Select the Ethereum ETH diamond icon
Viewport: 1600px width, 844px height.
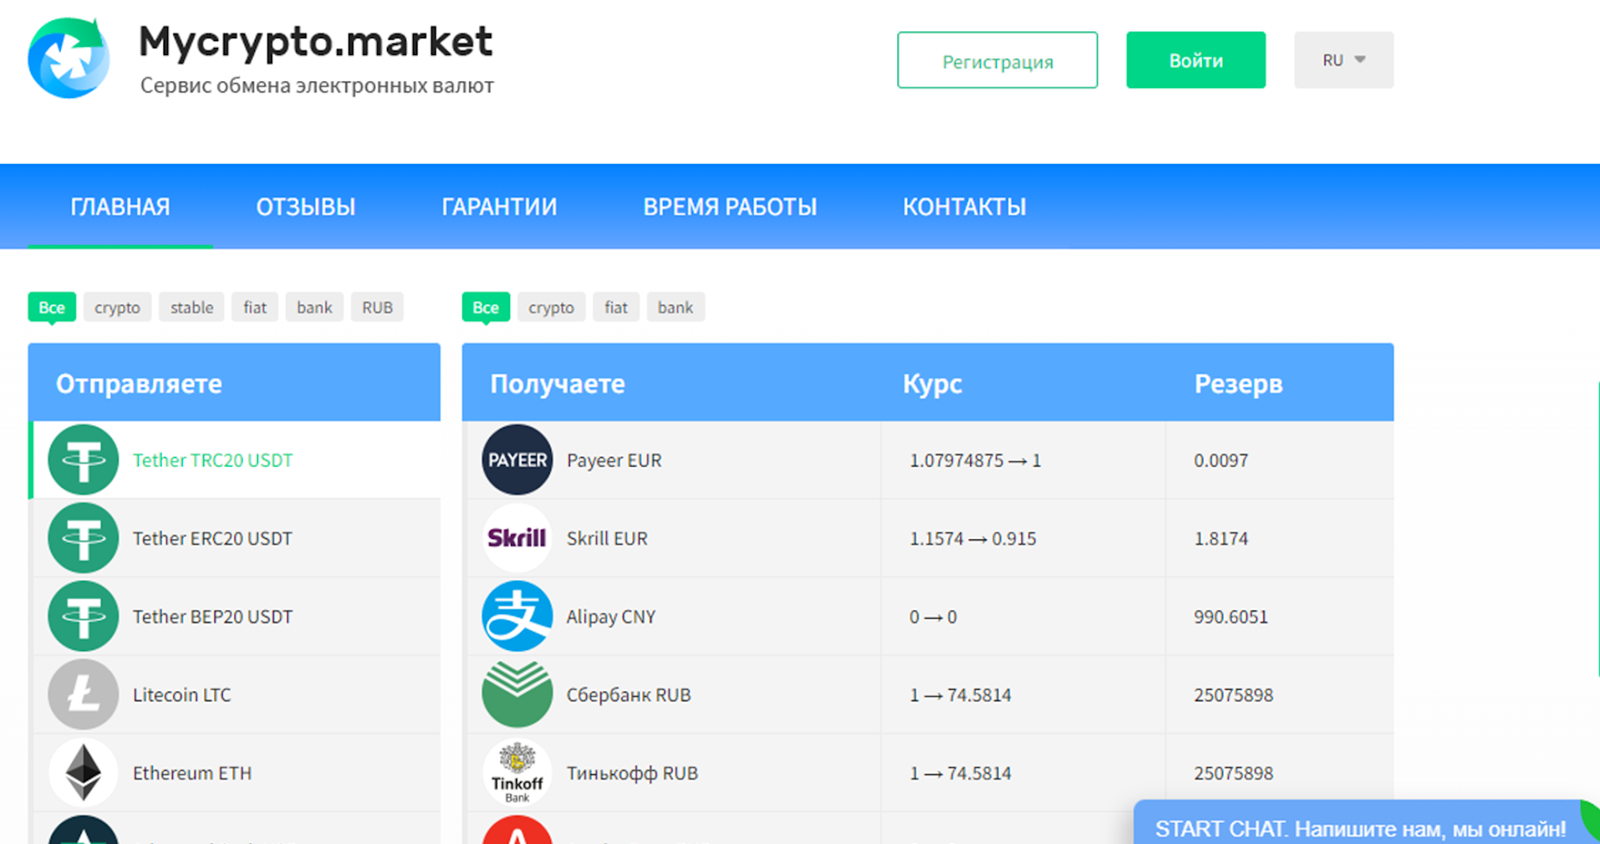click(83, 772)
